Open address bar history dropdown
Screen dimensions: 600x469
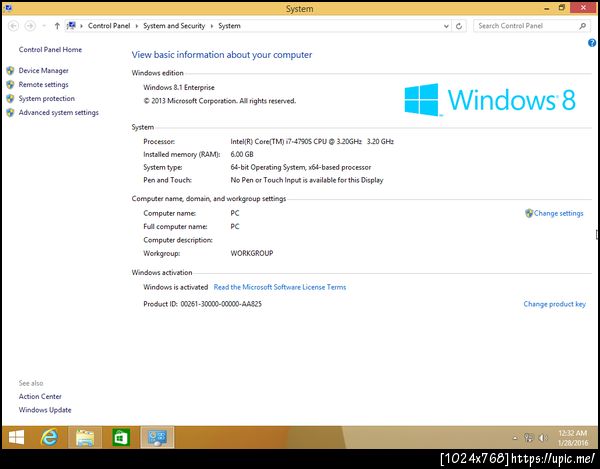pos(446,26)
